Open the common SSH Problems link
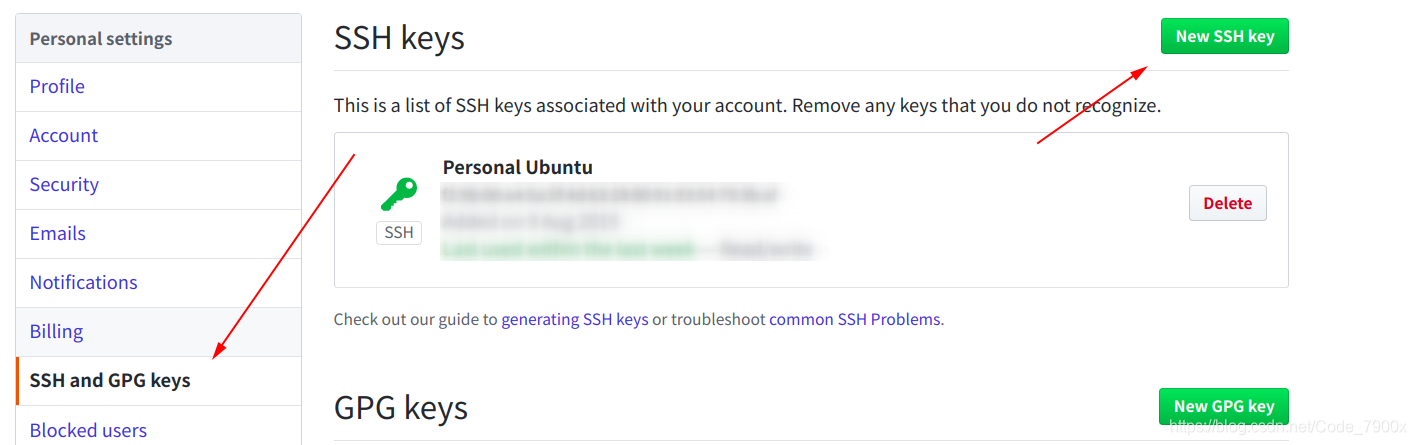The width and height of the screenshot is (1416, 445). pos(855,320)
